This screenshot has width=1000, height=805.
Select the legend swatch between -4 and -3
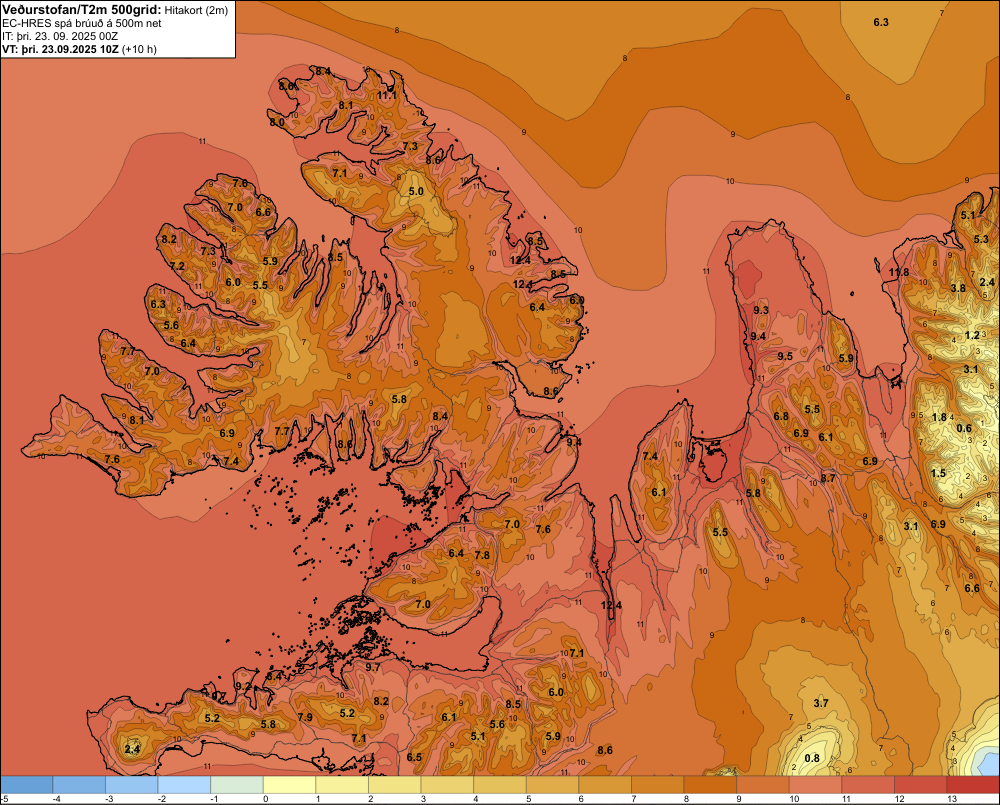click(79, 785)
